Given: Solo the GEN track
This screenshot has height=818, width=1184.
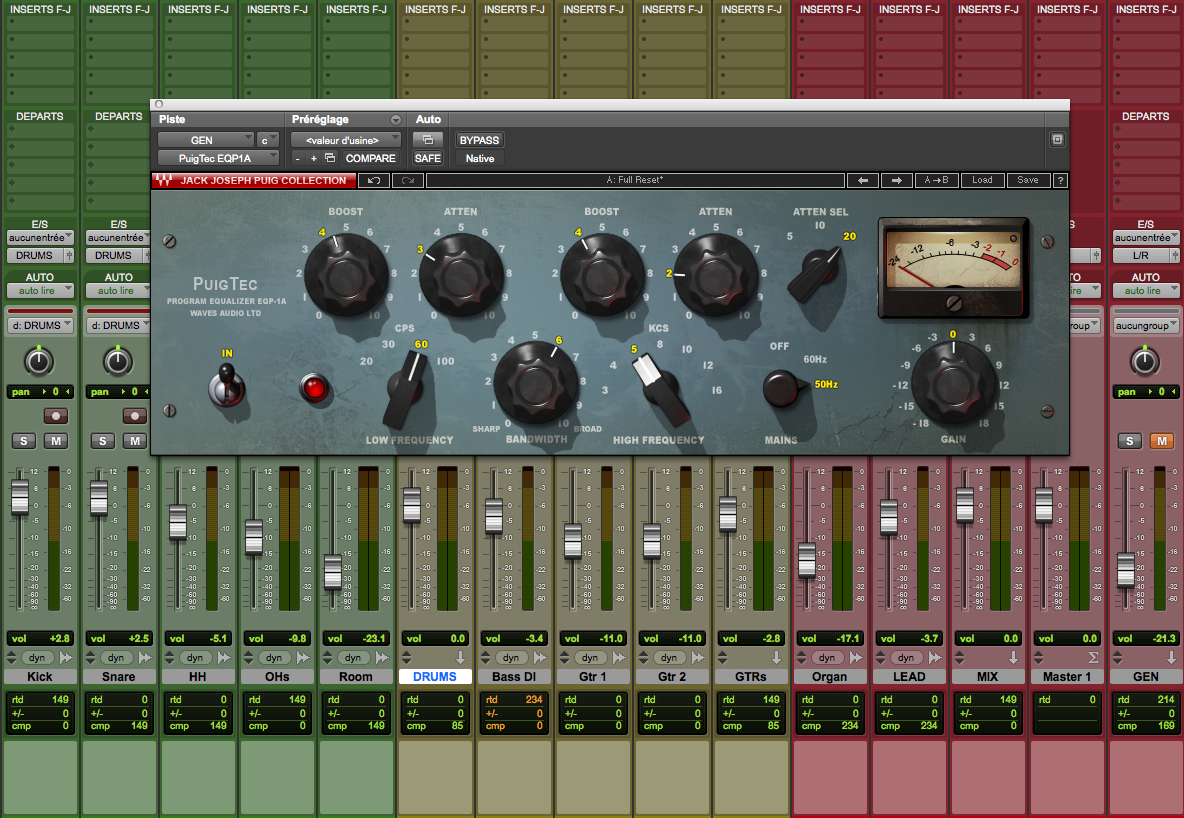Looking at the screenshot, I should (x=1130, y=440).
